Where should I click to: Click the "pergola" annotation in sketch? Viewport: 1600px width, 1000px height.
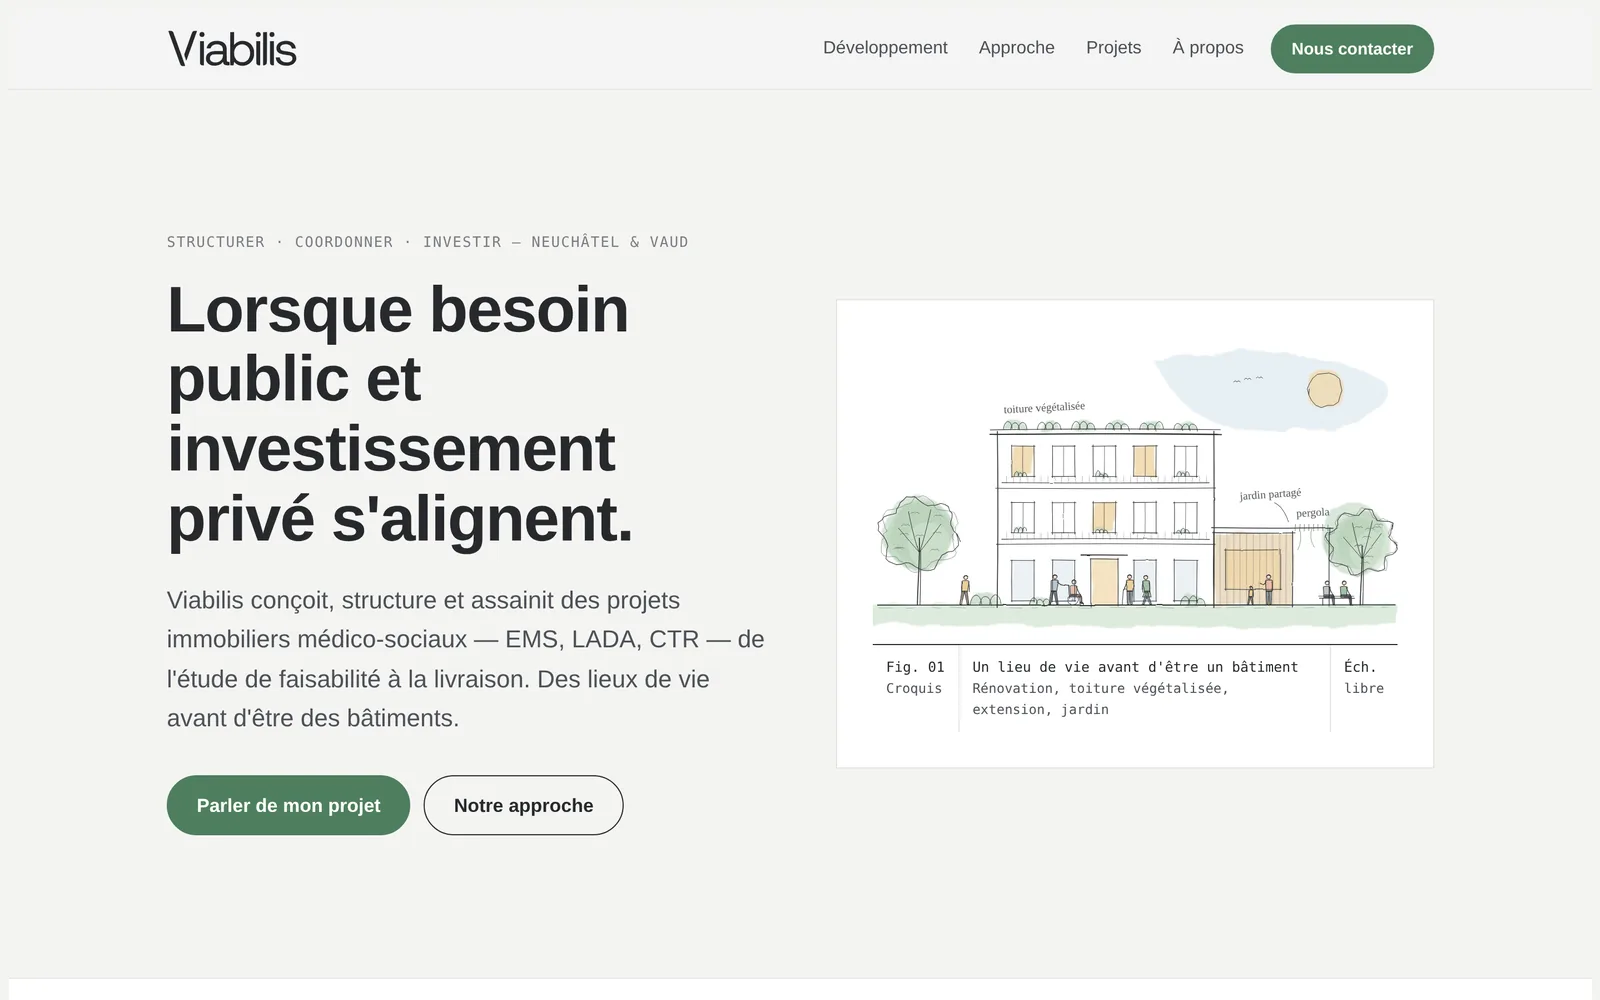click(1313, 513)
